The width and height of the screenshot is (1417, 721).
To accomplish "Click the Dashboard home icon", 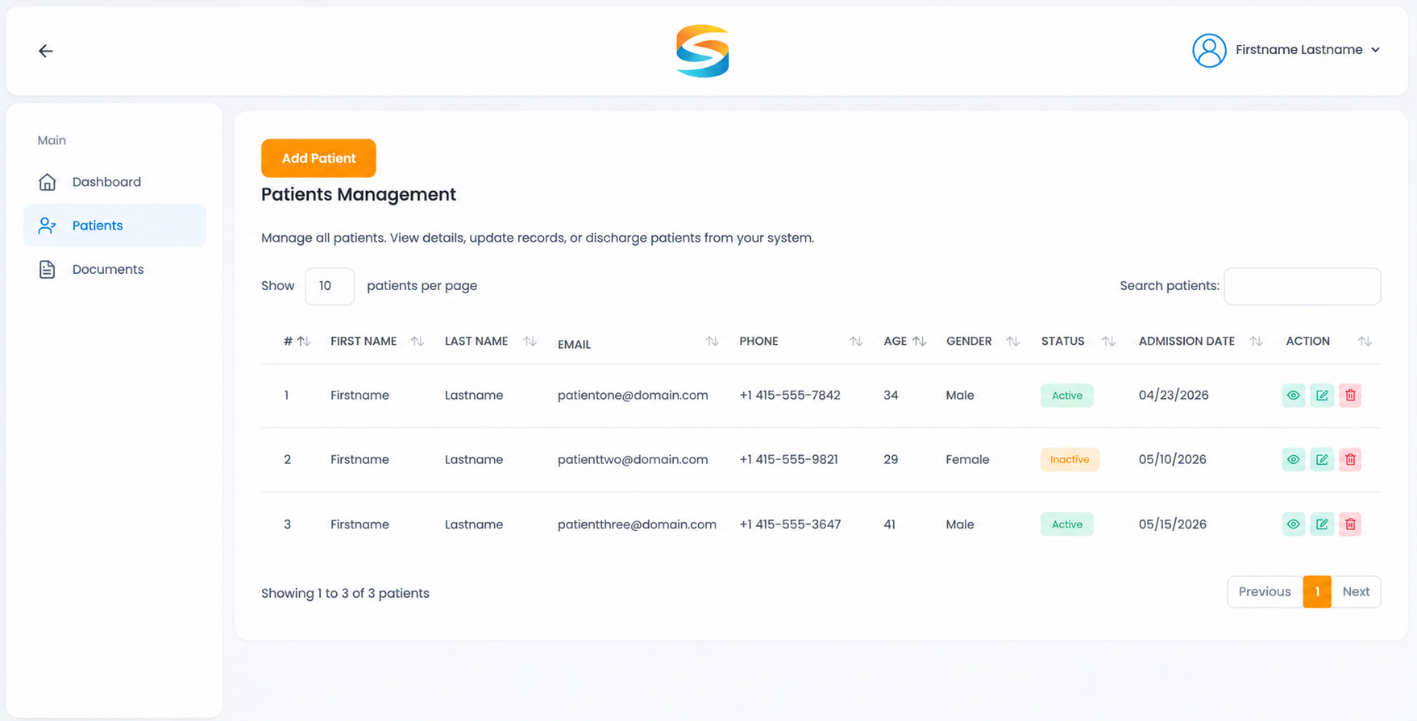I will pos(47,182).
